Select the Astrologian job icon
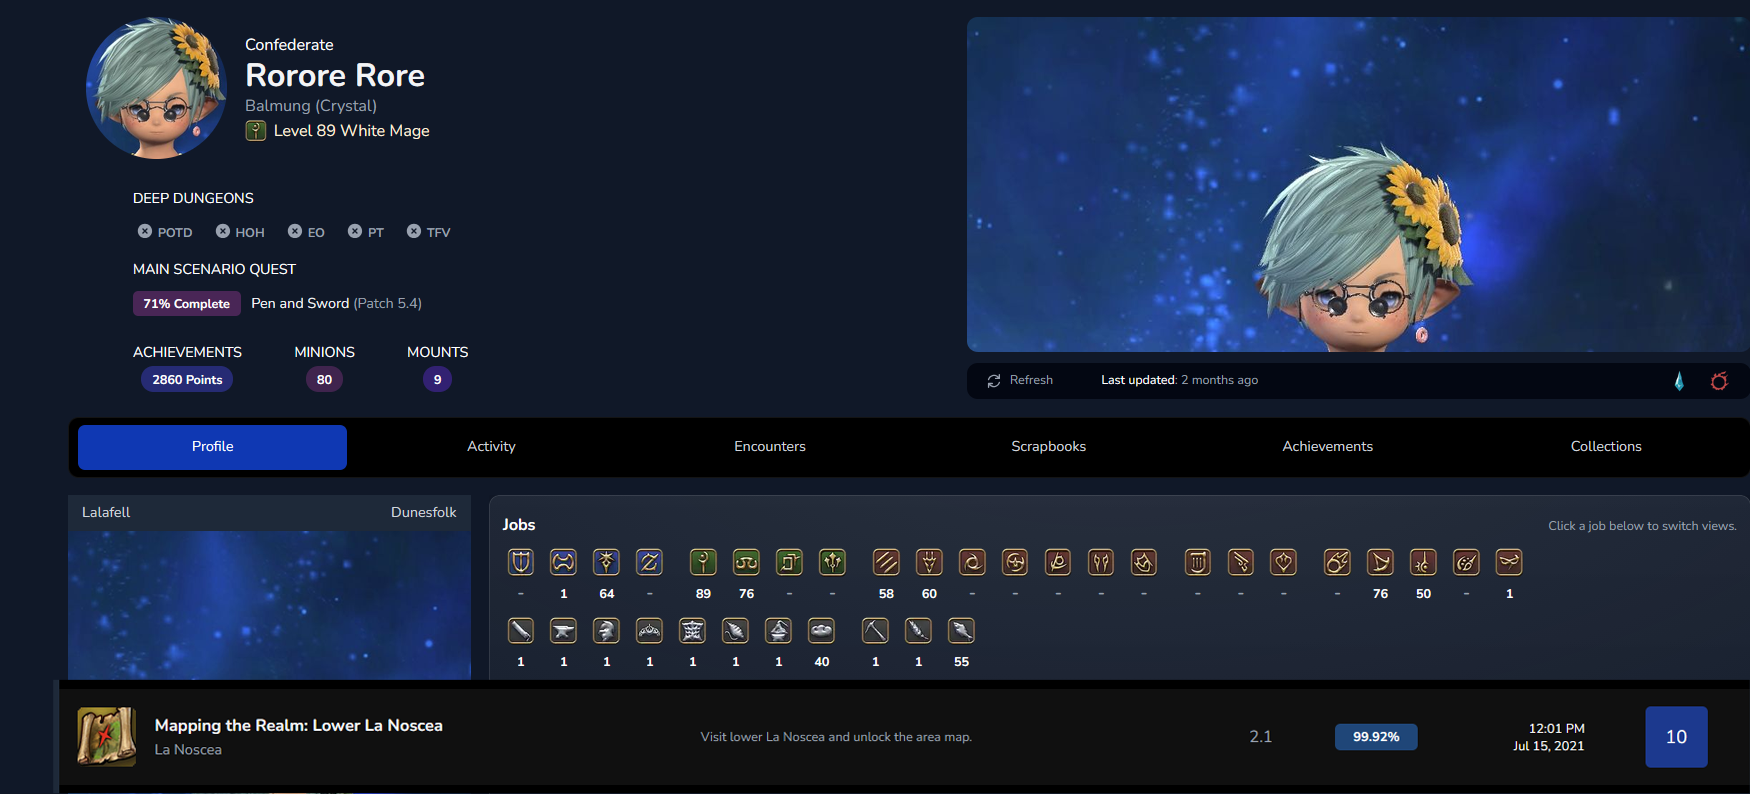This screenshot has width=1750, height=794. click(x=790, y=562)
